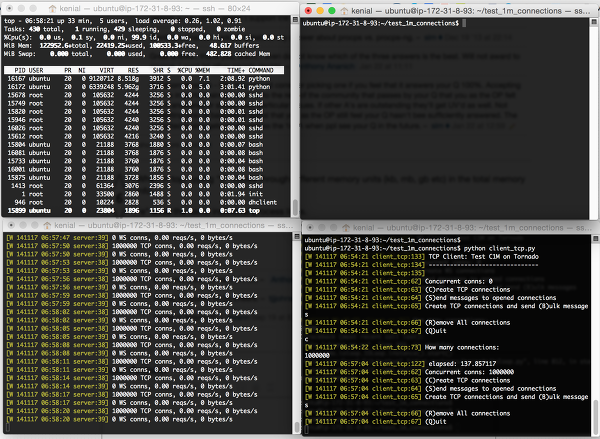
Task: Click the scrollbar thumb of the top window
Action: coord(295,208)
